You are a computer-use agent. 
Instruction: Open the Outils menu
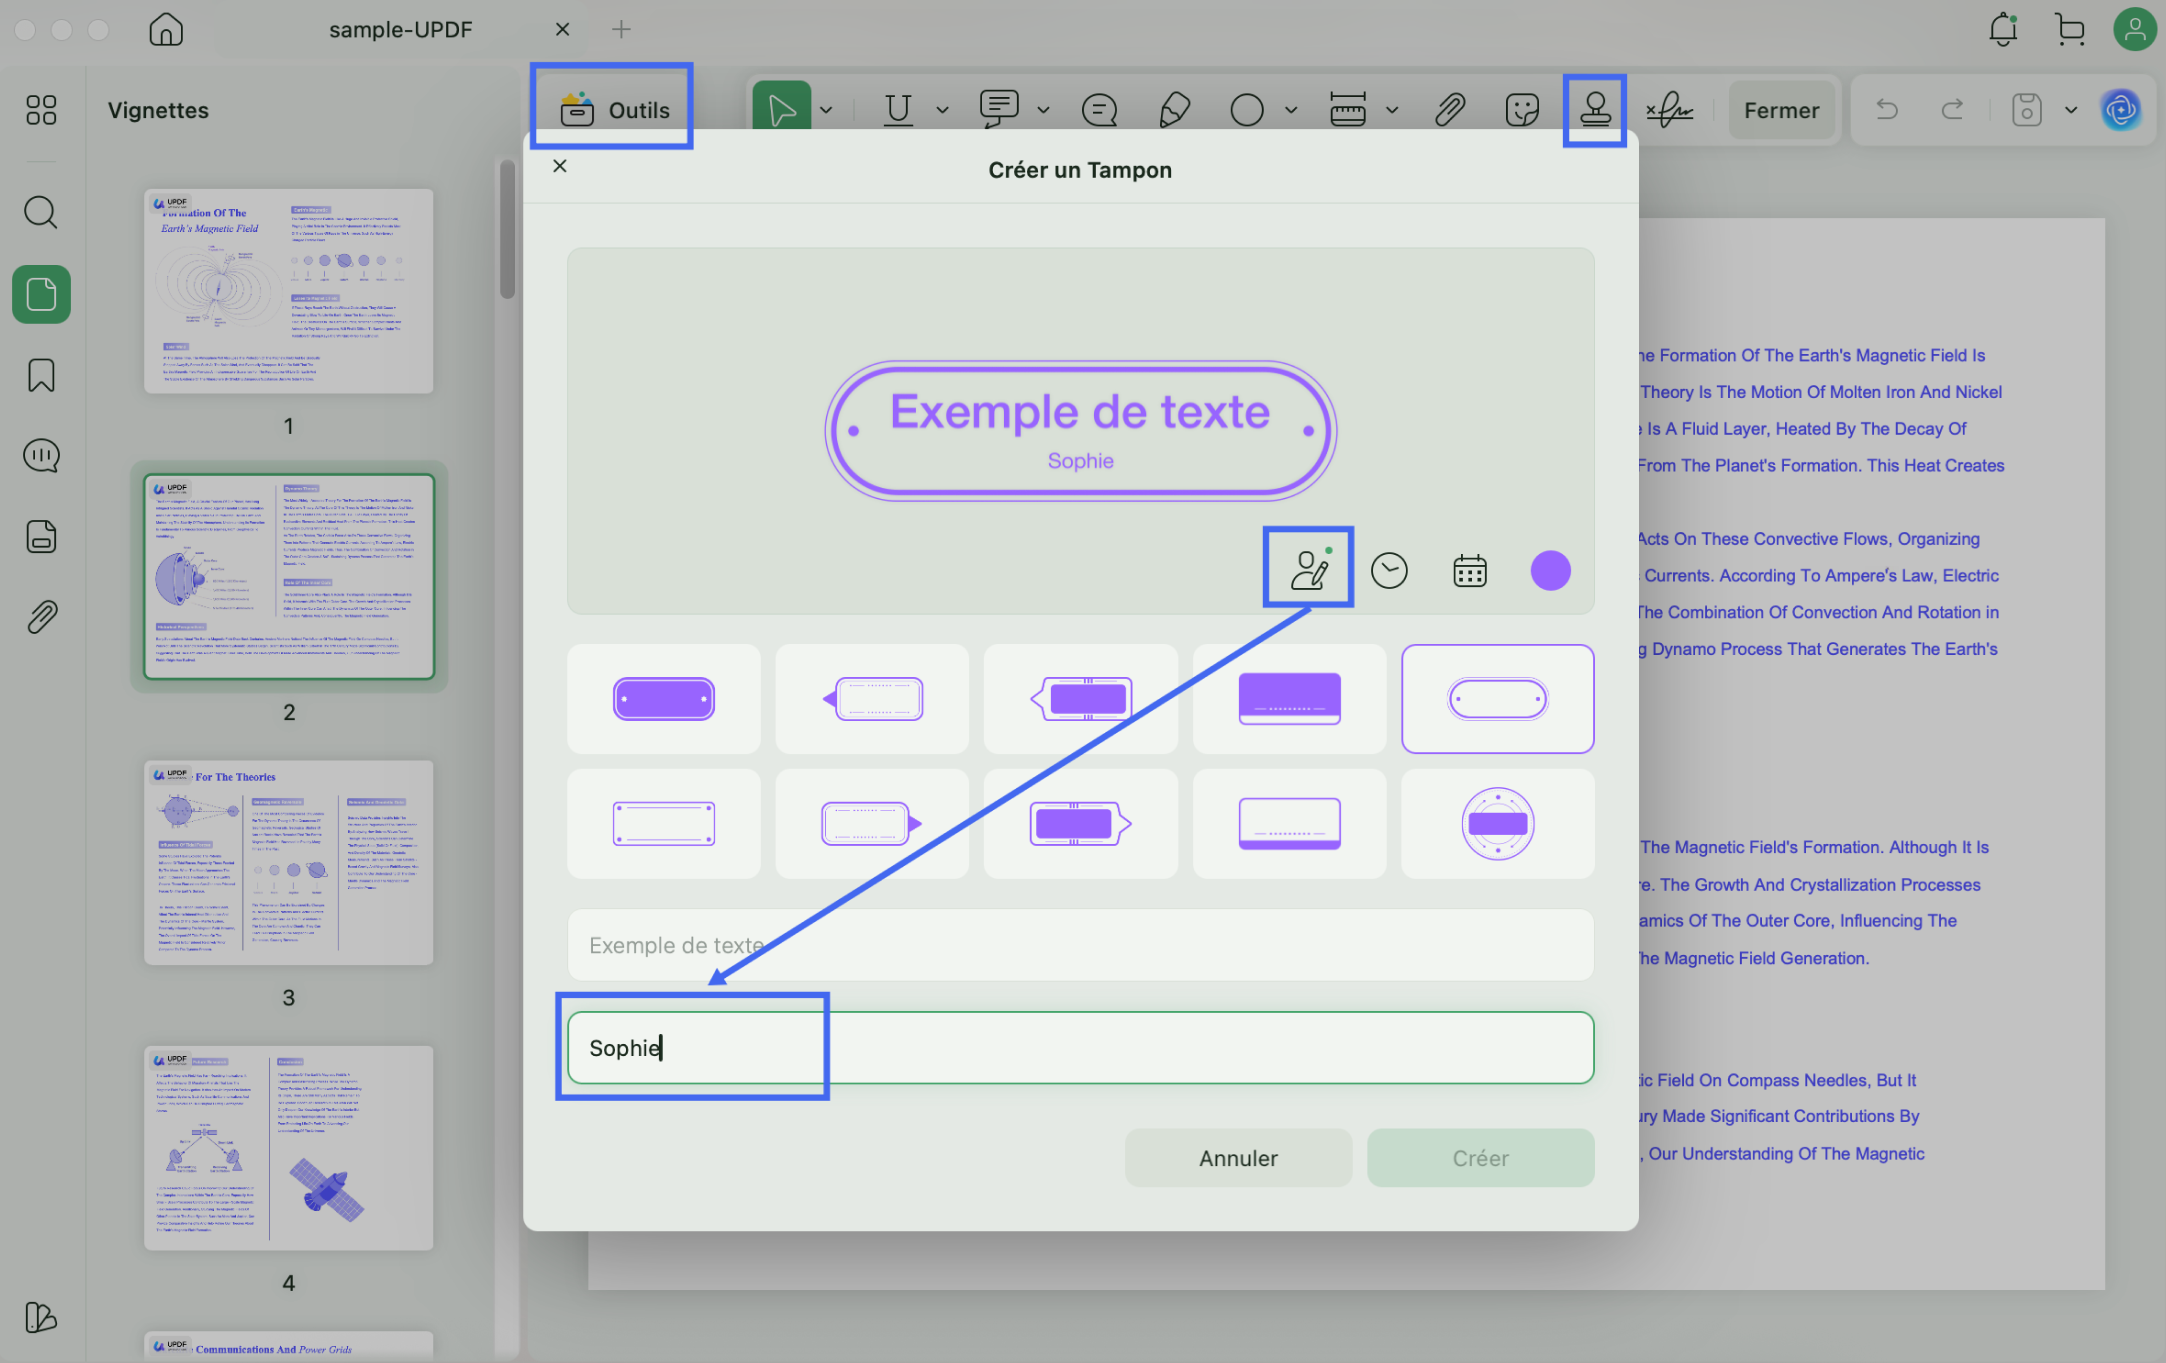[x=613, y=109]
